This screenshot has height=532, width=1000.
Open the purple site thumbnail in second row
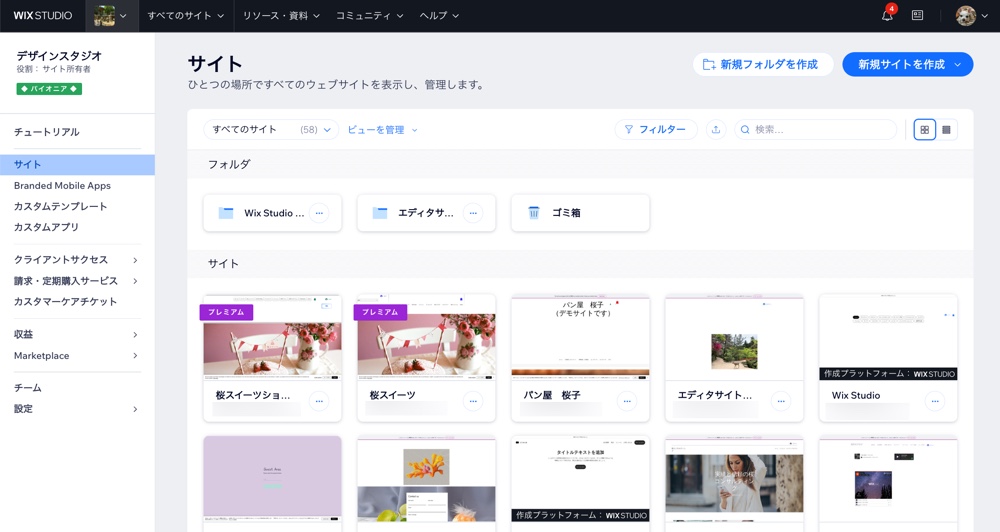point(272,479)
